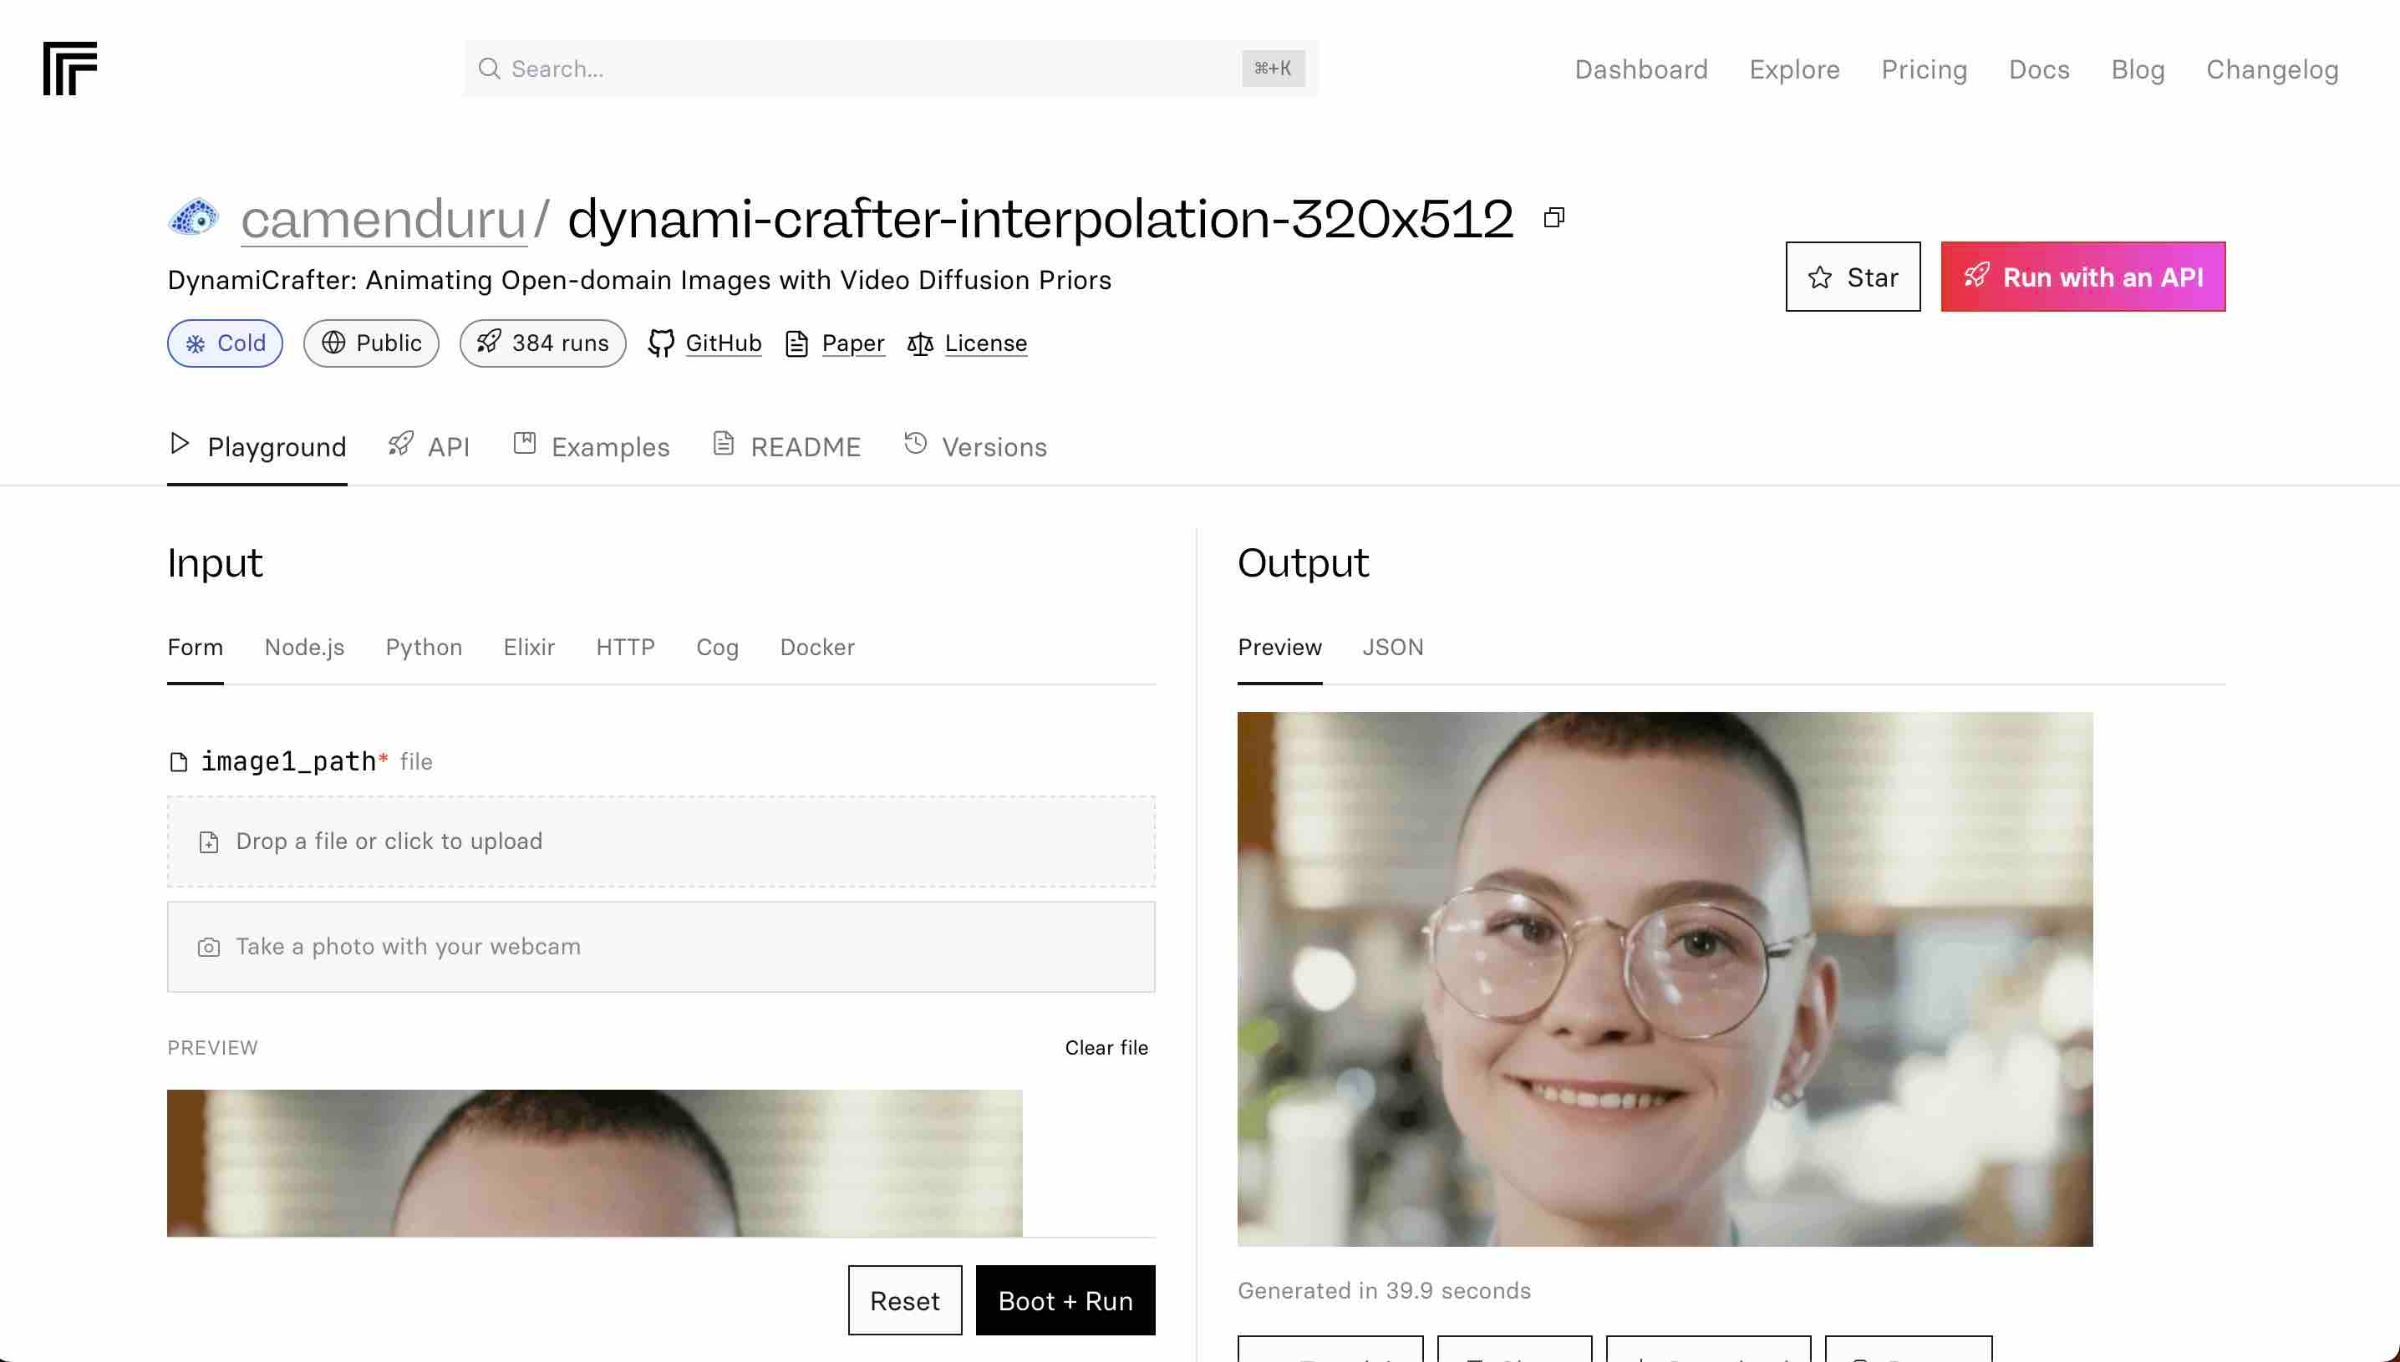This screenshot has width=2400, height=1362.
Task: Open the Python code tab
Action: [424, 648]
